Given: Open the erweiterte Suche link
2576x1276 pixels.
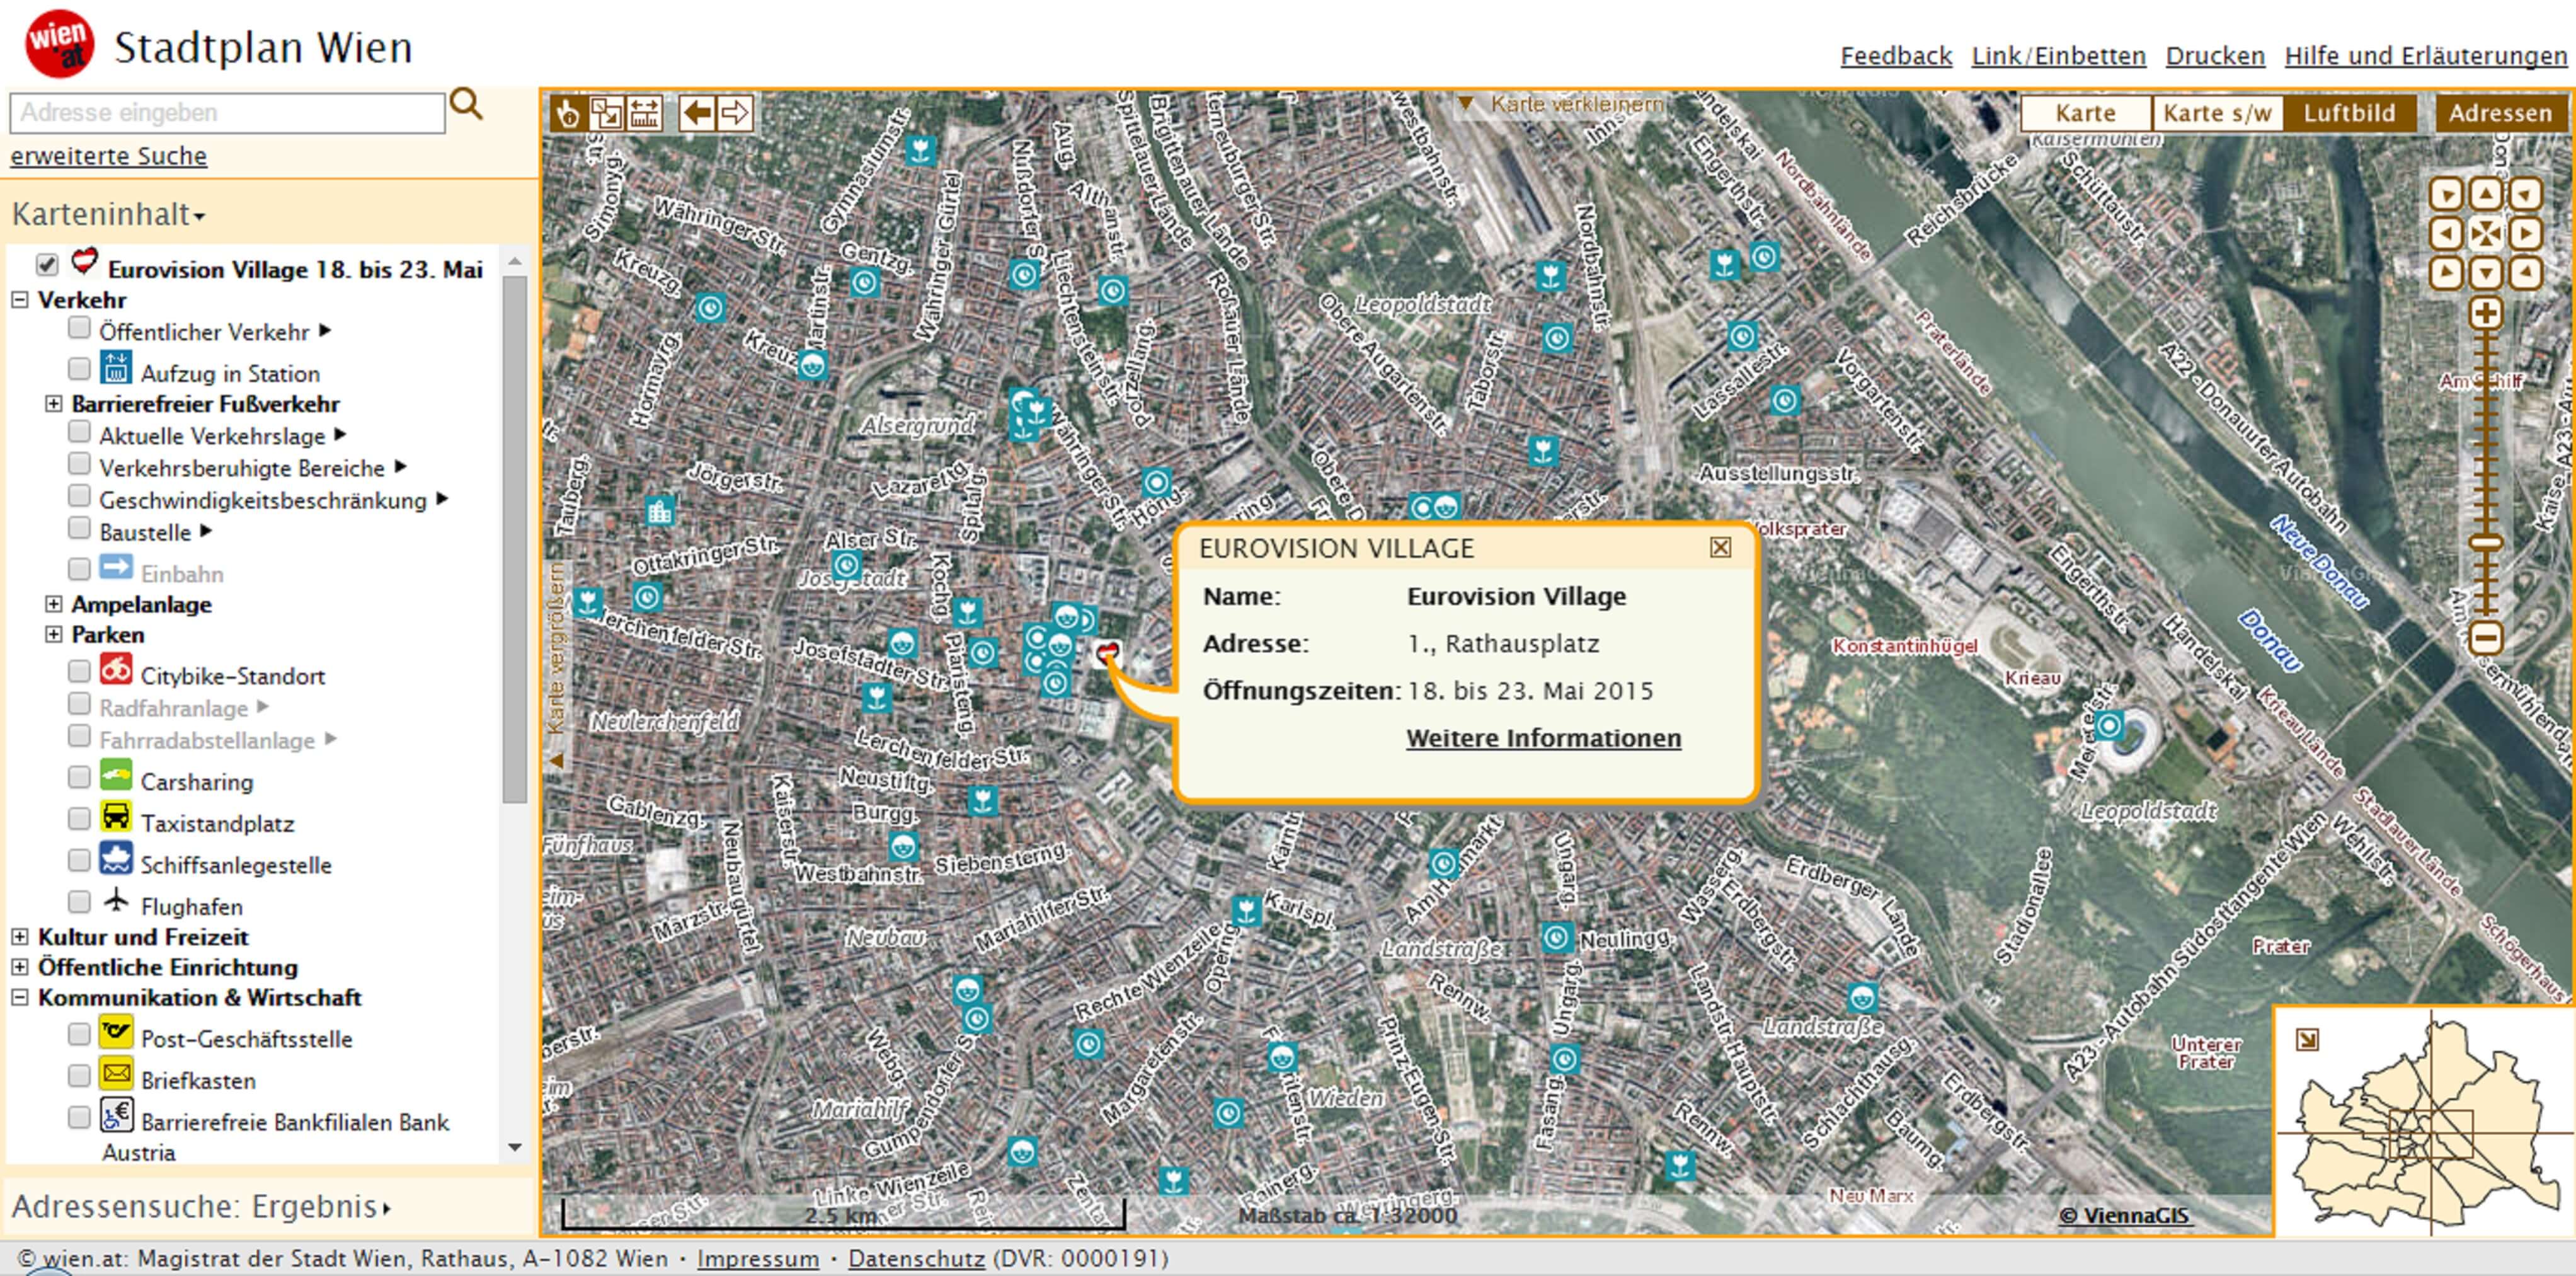Looking at the screenshot, I should click(109, 156).
